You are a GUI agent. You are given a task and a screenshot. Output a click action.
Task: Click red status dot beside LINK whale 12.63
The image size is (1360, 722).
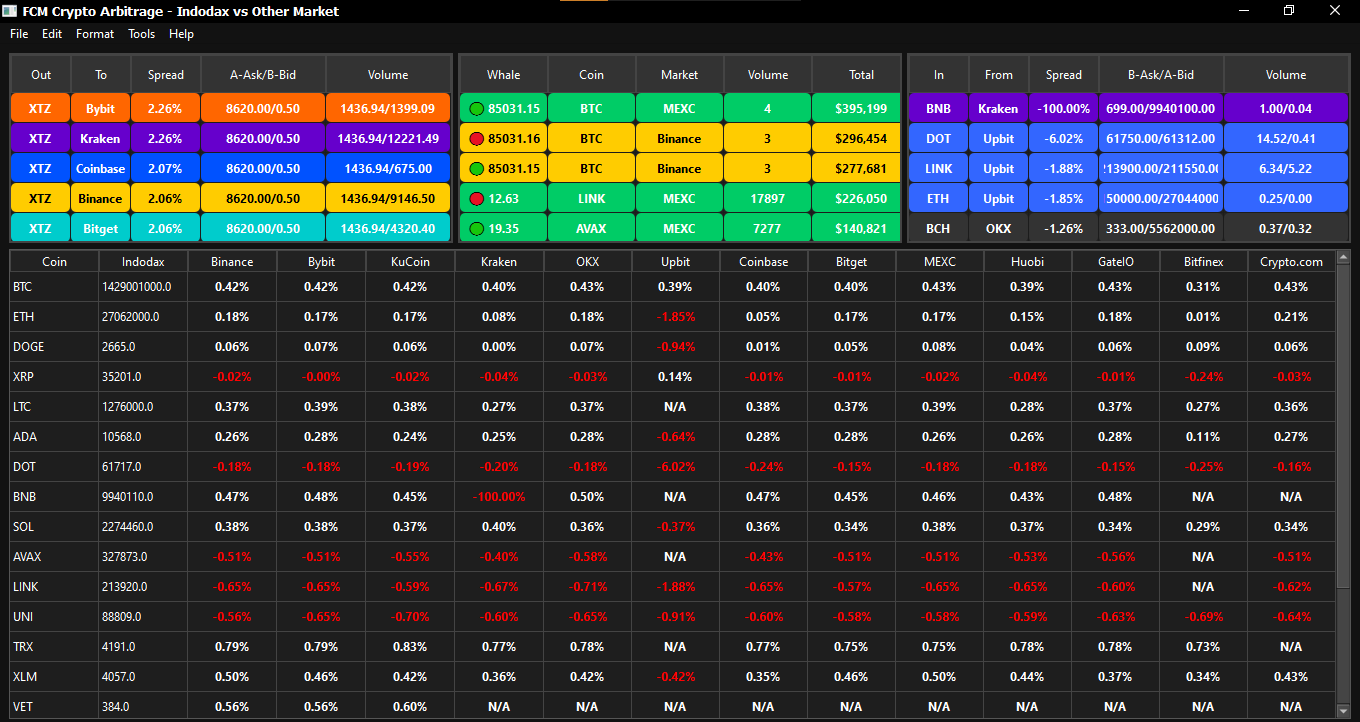pos(477,199)
